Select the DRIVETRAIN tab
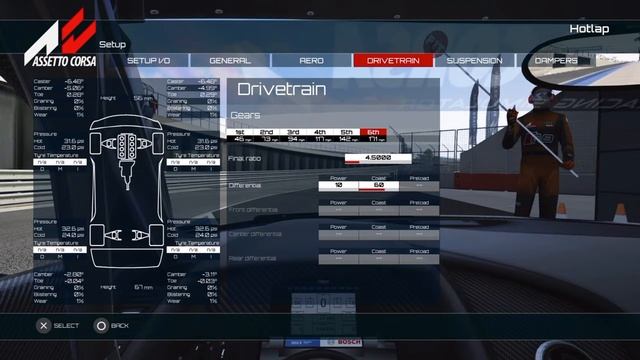Viewport: 640px width, 360px height. pyautogui.click(x=393, y=60)
